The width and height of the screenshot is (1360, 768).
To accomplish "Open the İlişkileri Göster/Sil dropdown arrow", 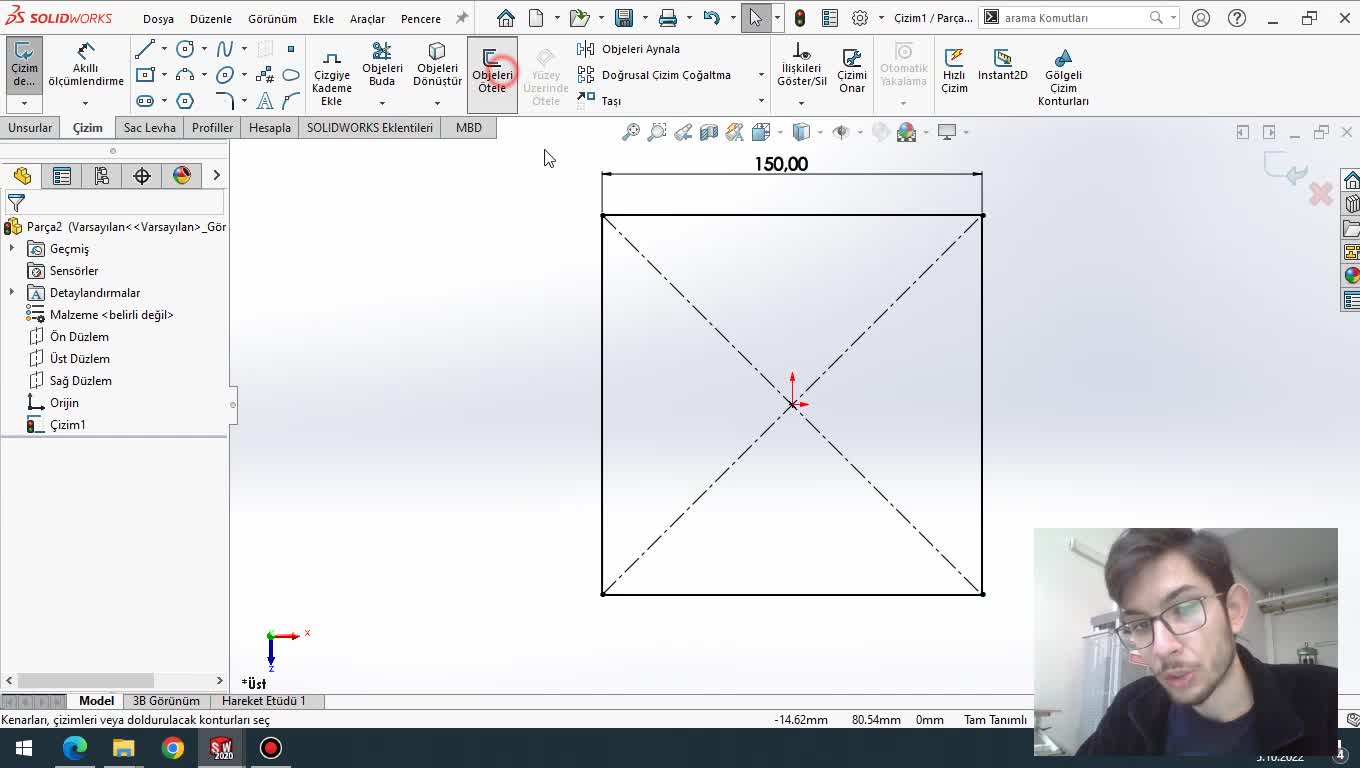I will [x=801, y=103].
